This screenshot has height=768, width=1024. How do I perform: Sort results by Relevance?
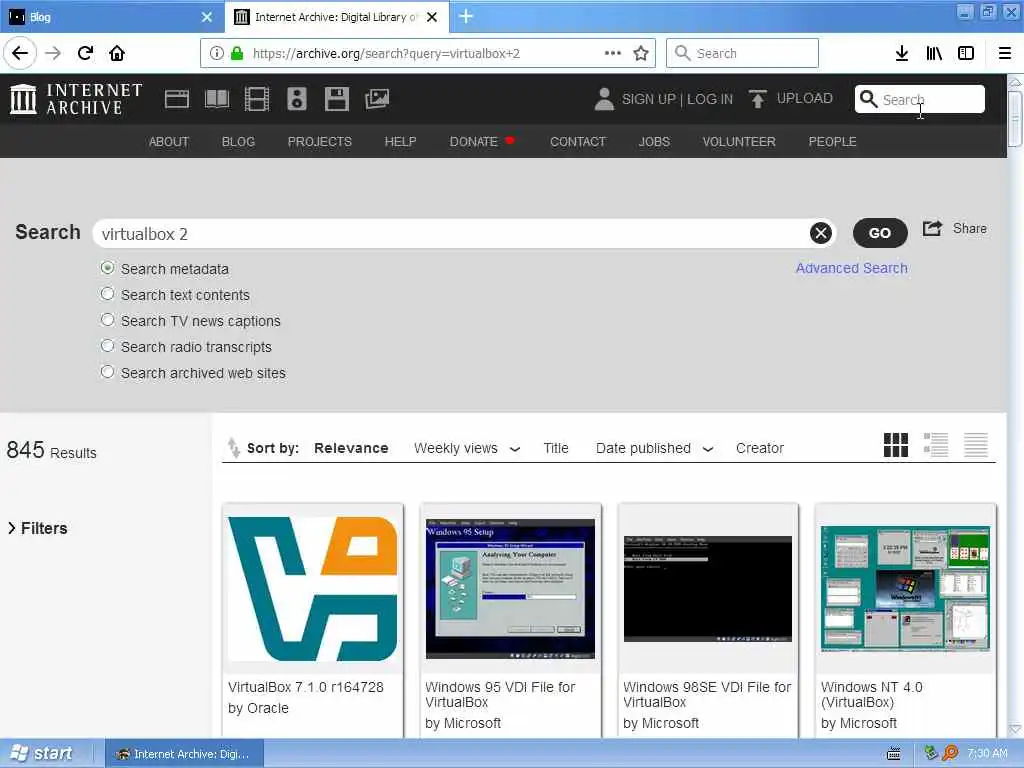coord(351,448)
